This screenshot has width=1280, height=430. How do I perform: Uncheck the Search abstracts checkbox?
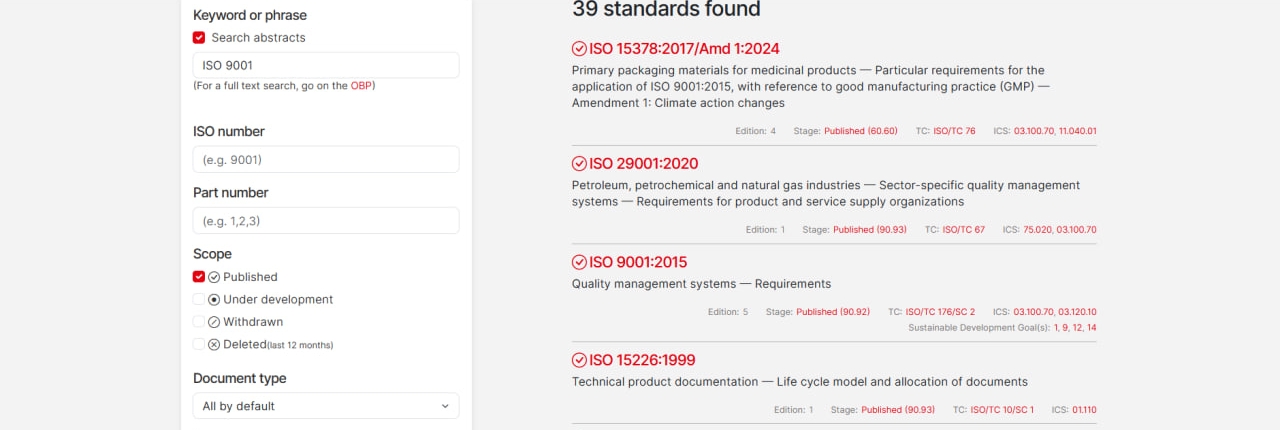[199, 38]
